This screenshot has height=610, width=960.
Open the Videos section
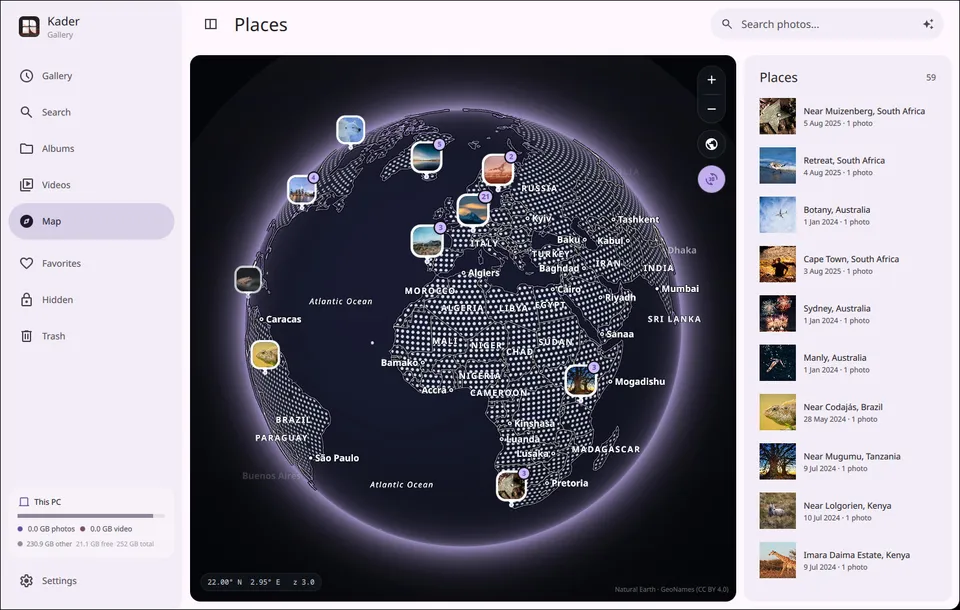91,184
